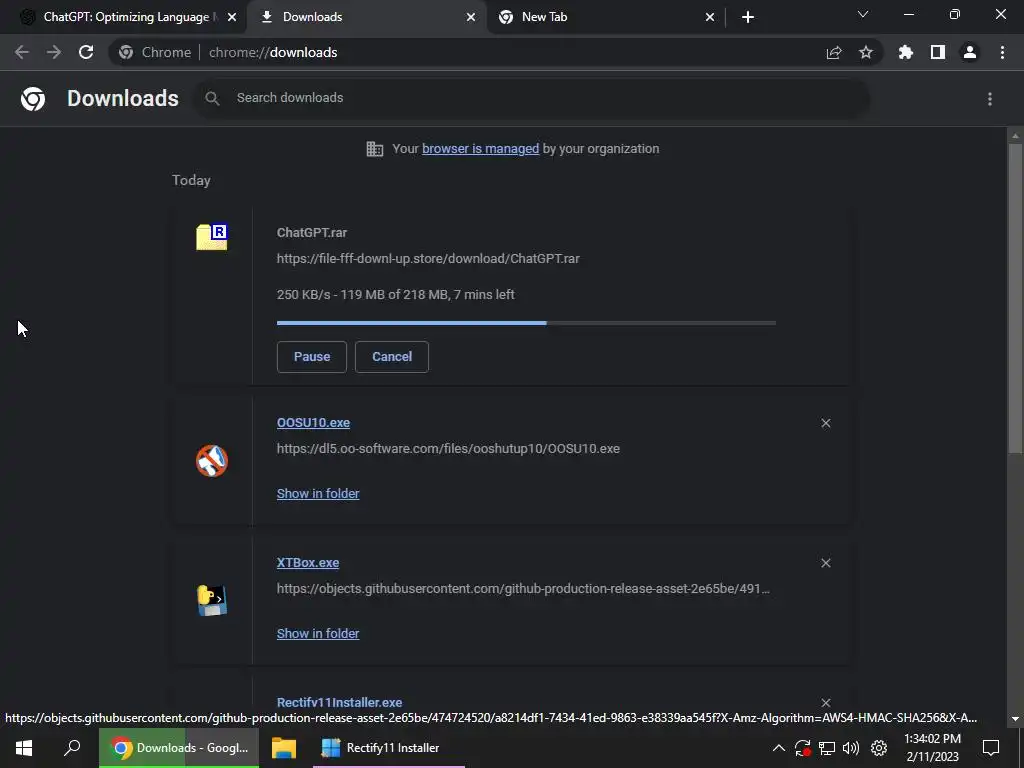Click the XTBox.exe file icon

[212, 601]
